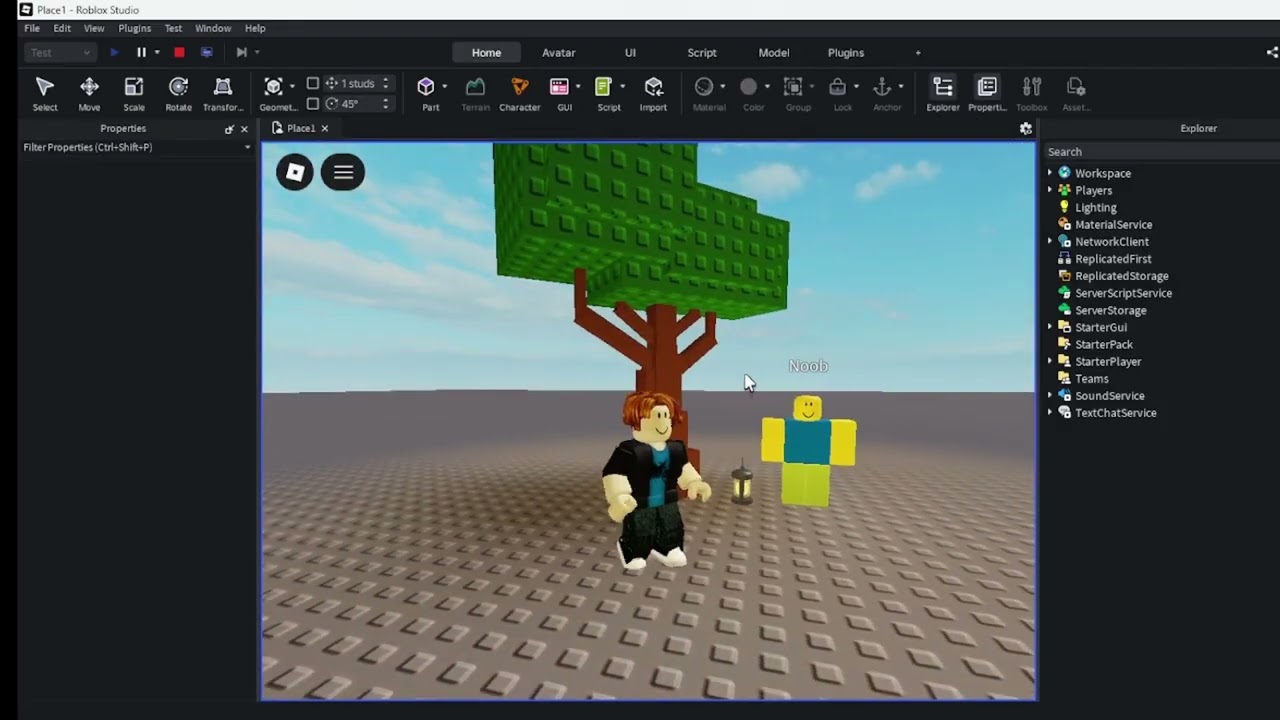Open the Material picker
The image size is (1280, 720).
point(704,87)
